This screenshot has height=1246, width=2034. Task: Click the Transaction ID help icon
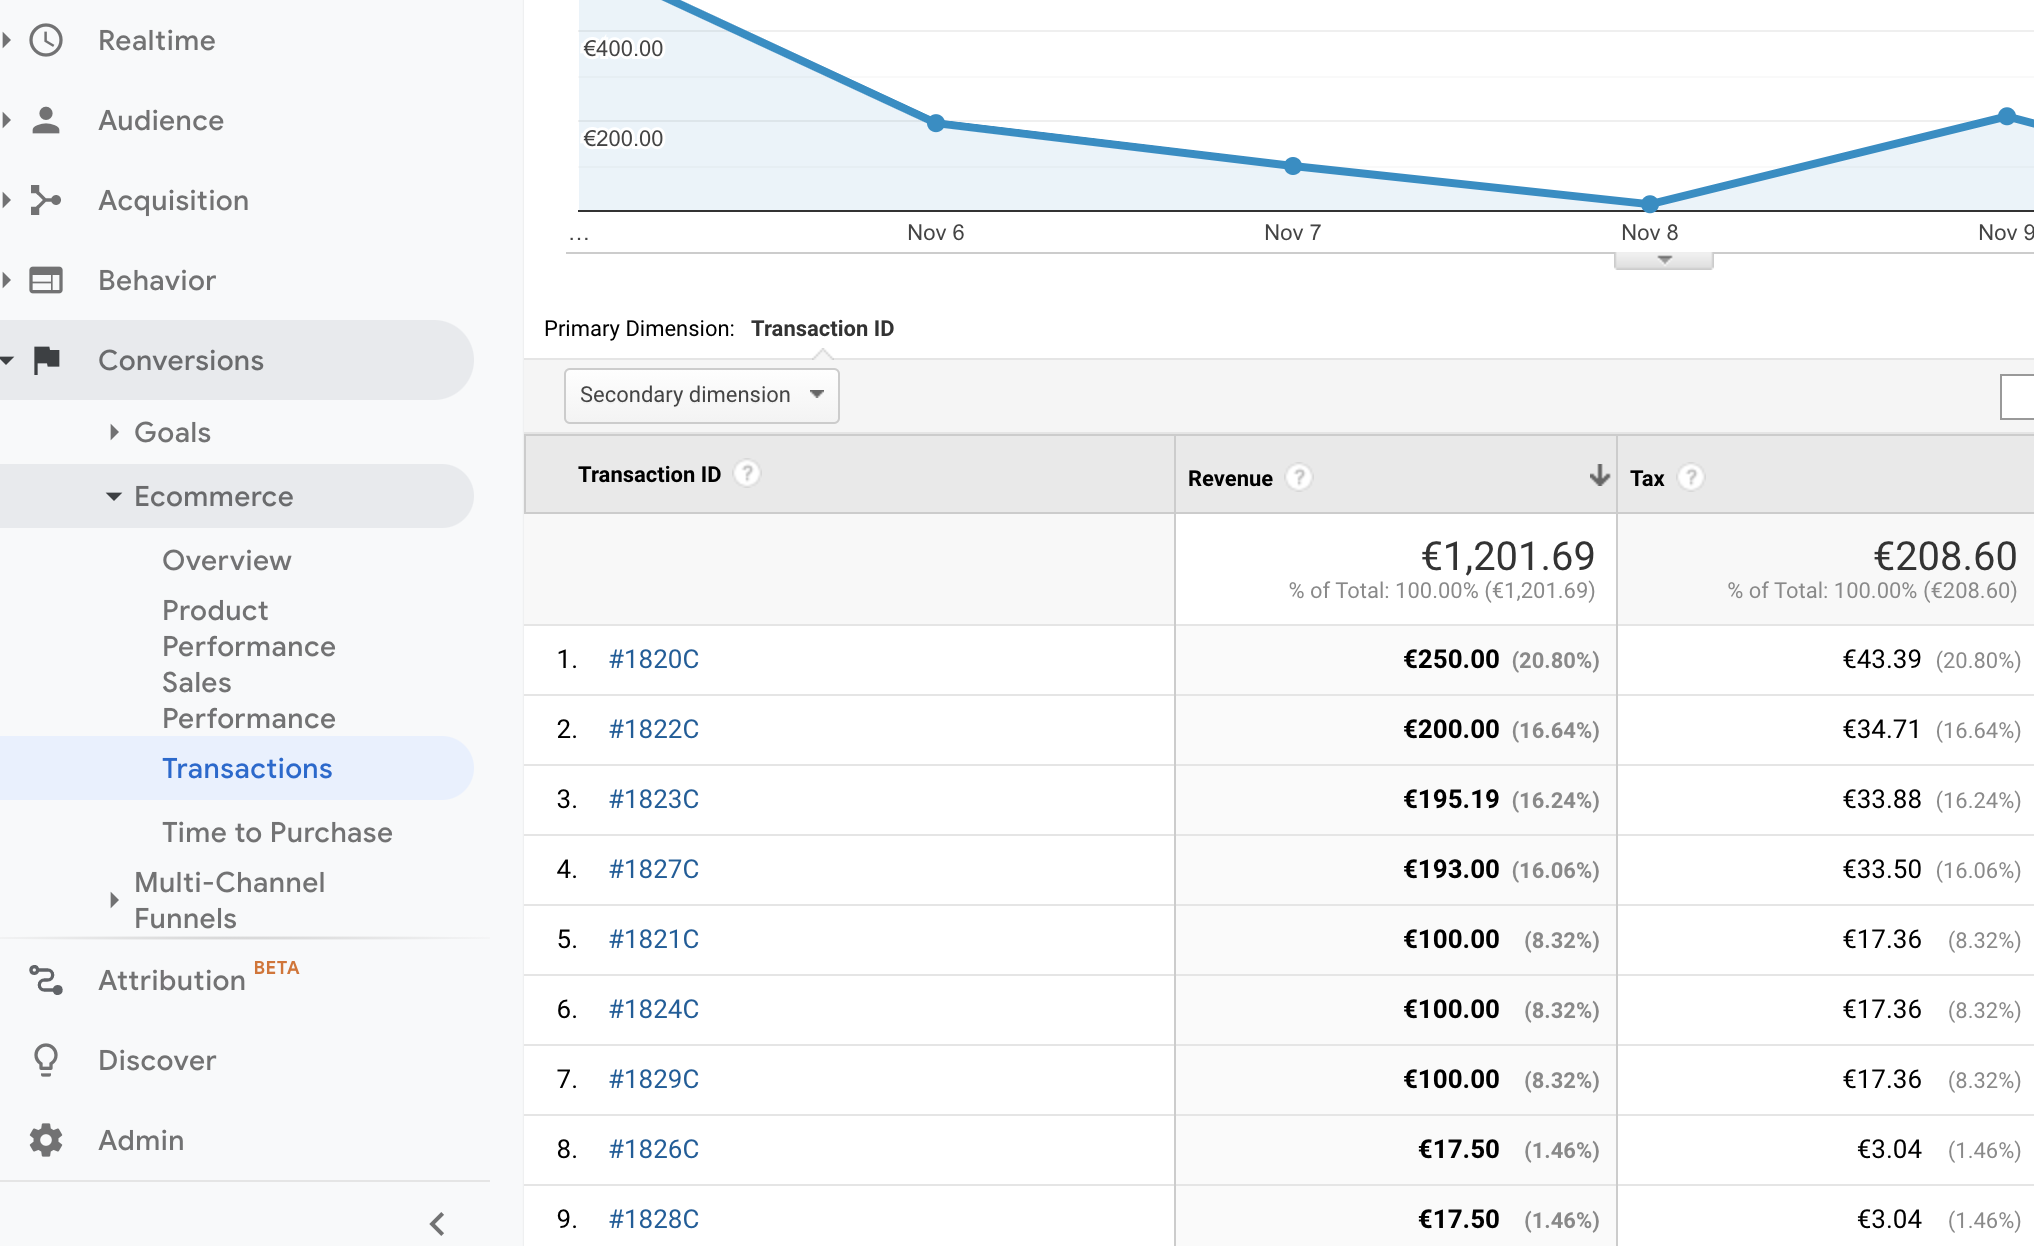[747, 474]
